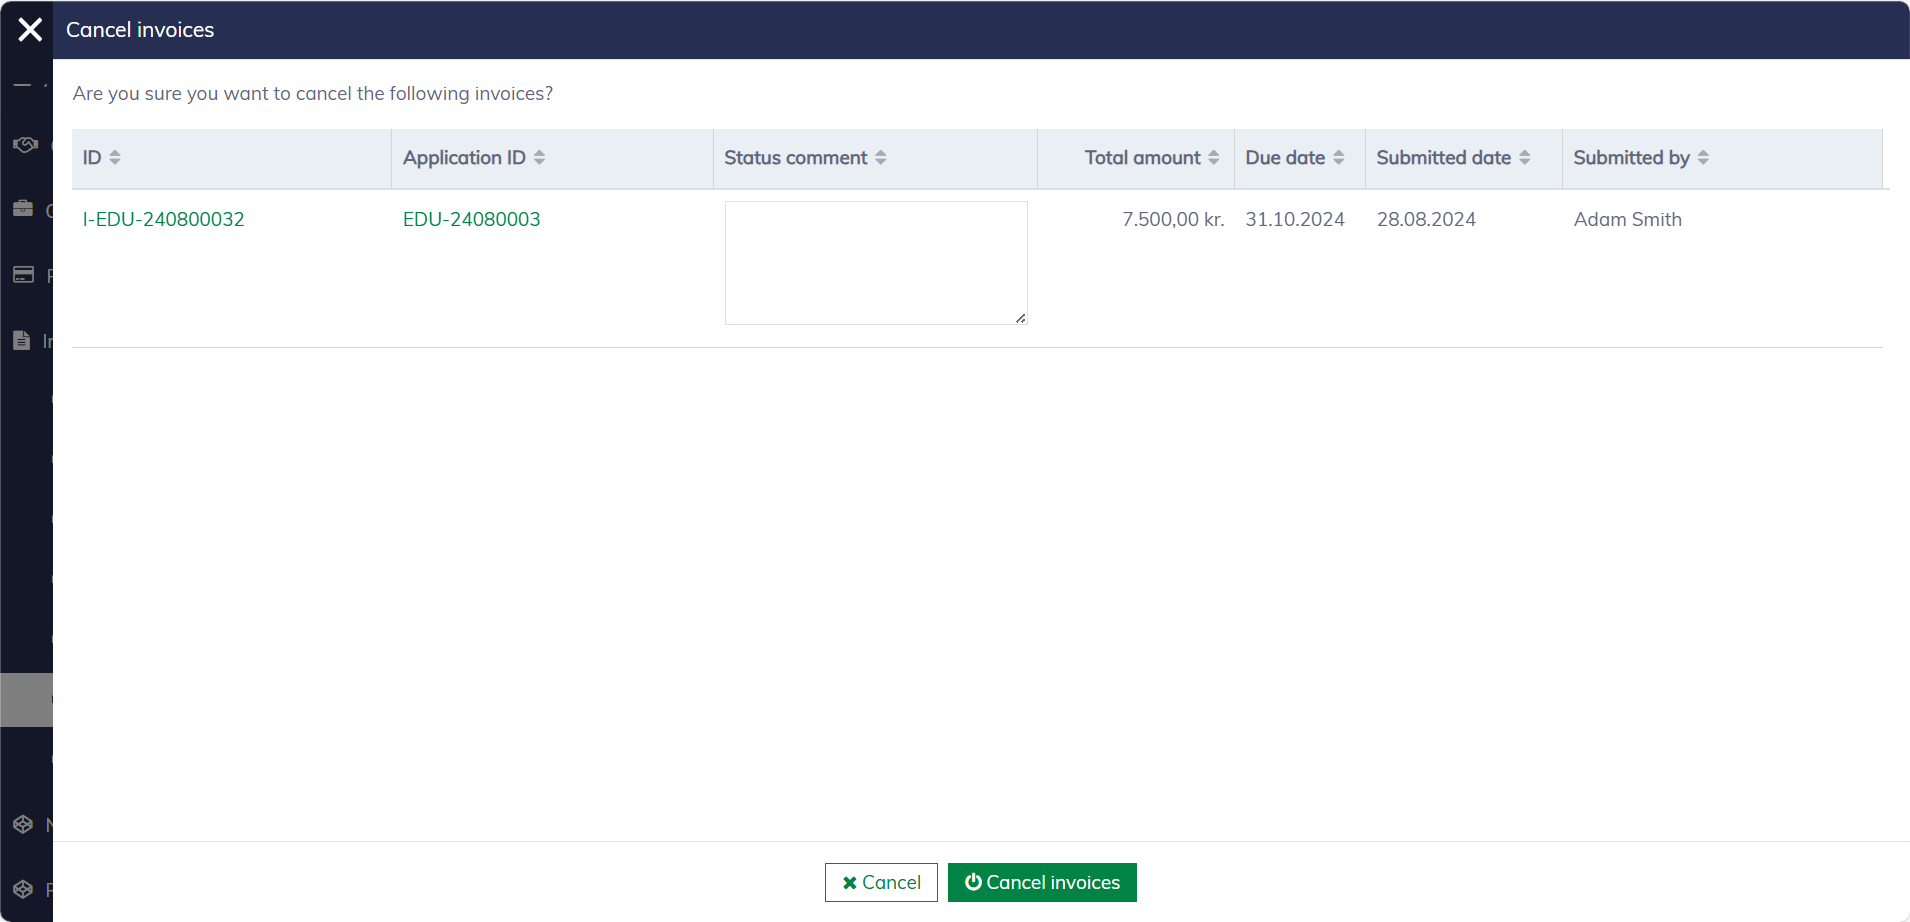Select the credit card sidebar icon
The image size is (1910, 922).
23,275
